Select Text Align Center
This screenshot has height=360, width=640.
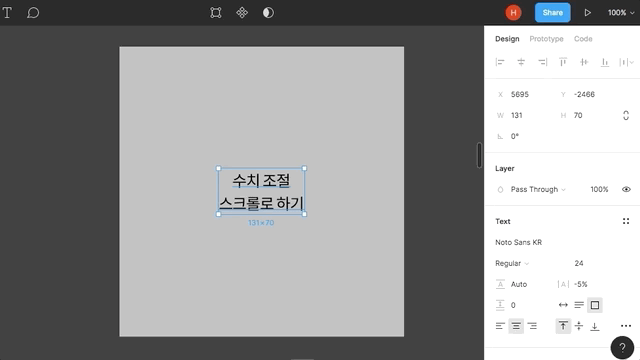click(x=516, y=326)
